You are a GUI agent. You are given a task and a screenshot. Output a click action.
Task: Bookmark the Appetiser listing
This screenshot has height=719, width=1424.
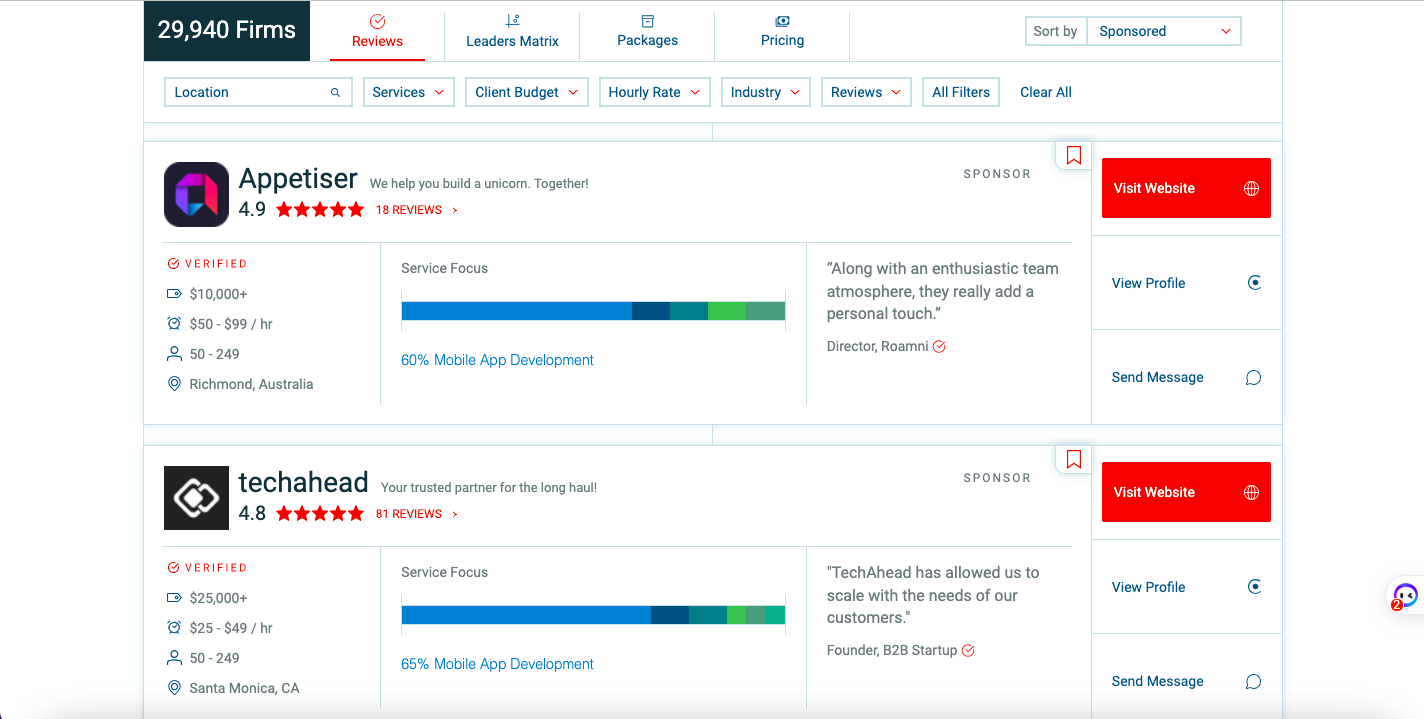coord(1074,155)
